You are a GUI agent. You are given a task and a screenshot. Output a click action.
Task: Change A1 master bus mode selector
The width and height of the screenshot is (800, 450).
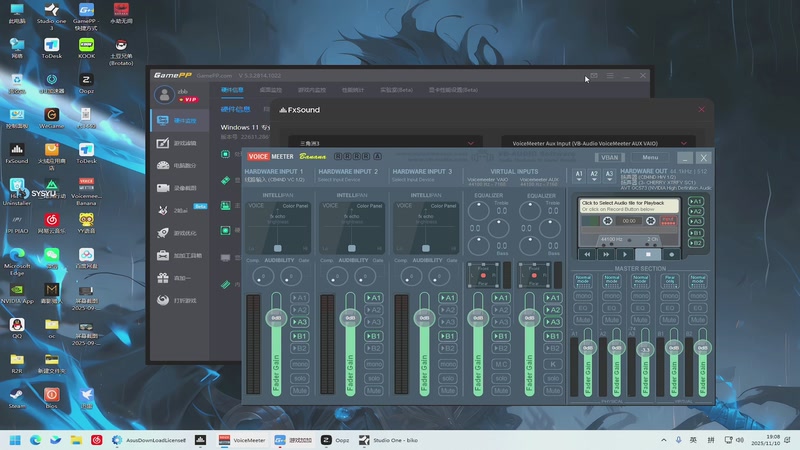583,281
